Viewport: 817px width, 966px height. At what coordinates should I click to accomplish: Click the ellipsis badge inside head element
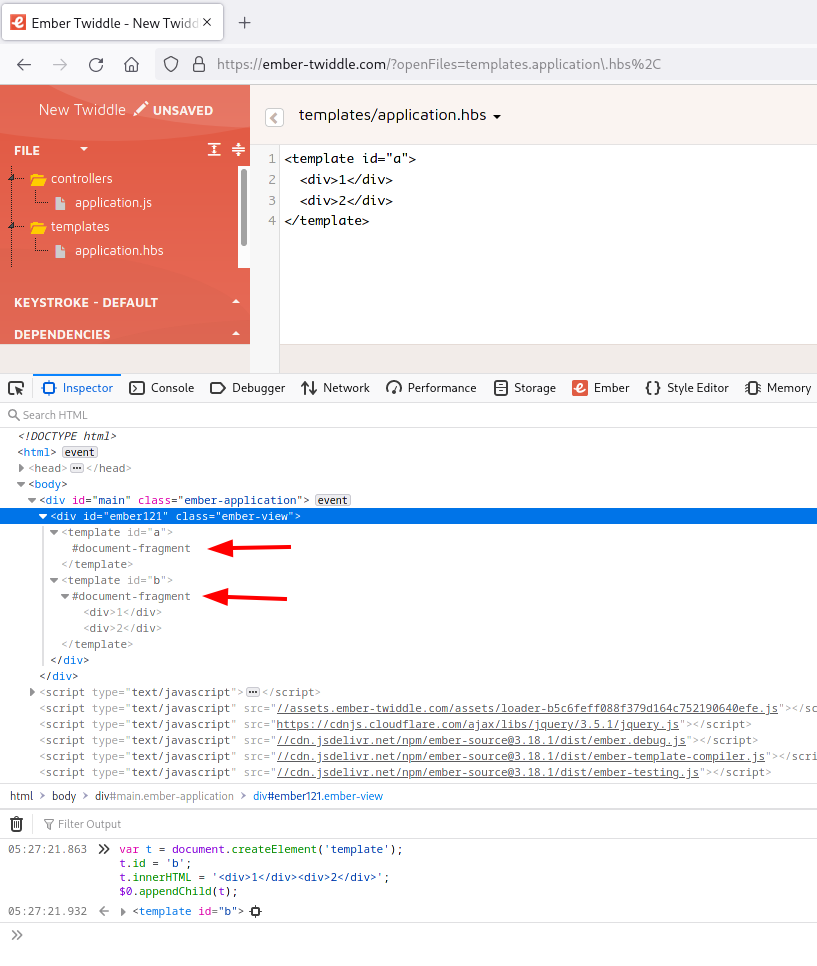[77, 468]
